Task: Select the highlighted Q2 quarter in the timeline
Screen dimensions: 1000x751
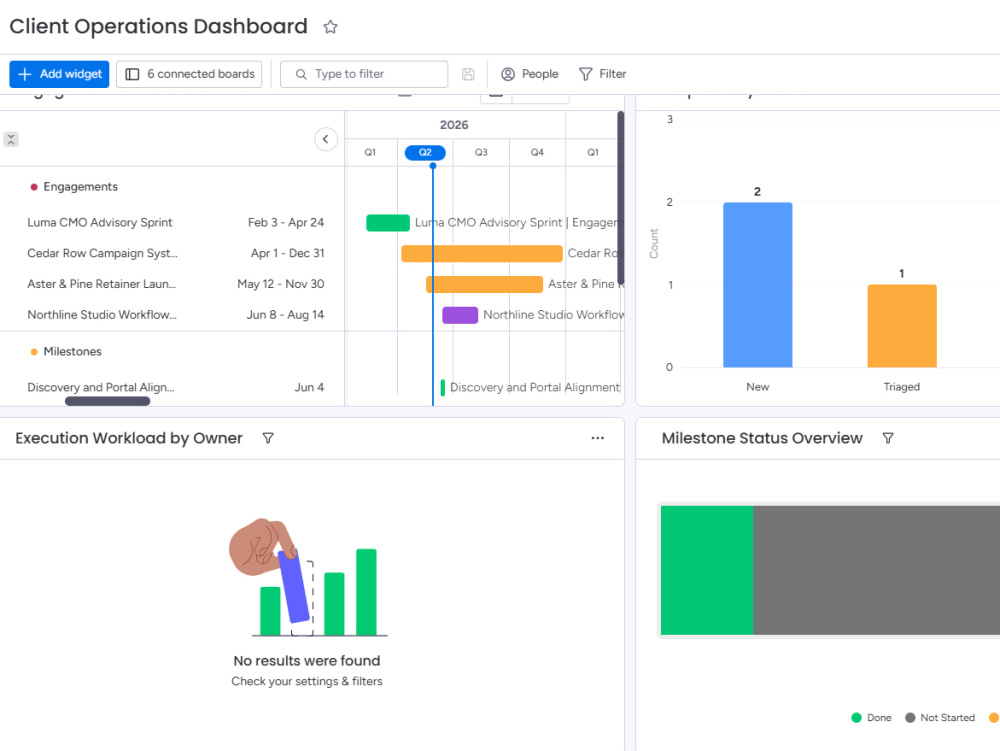Action: pos(425,152)
